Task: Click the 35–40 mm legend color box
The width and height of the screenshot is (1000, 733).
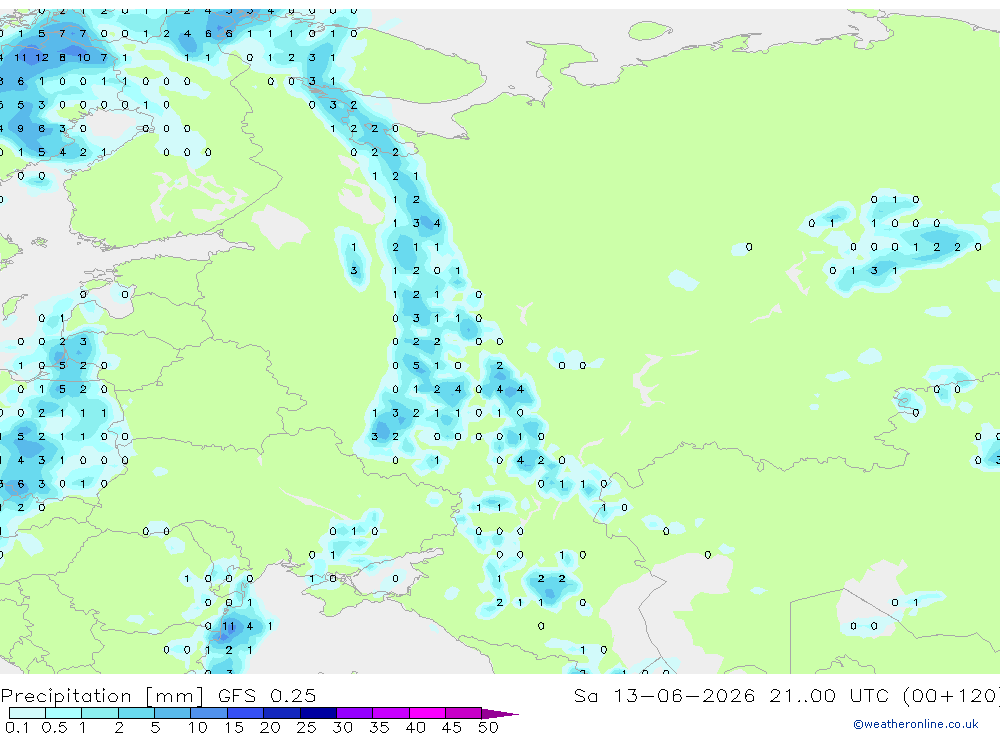Action: tap(391, 713)
